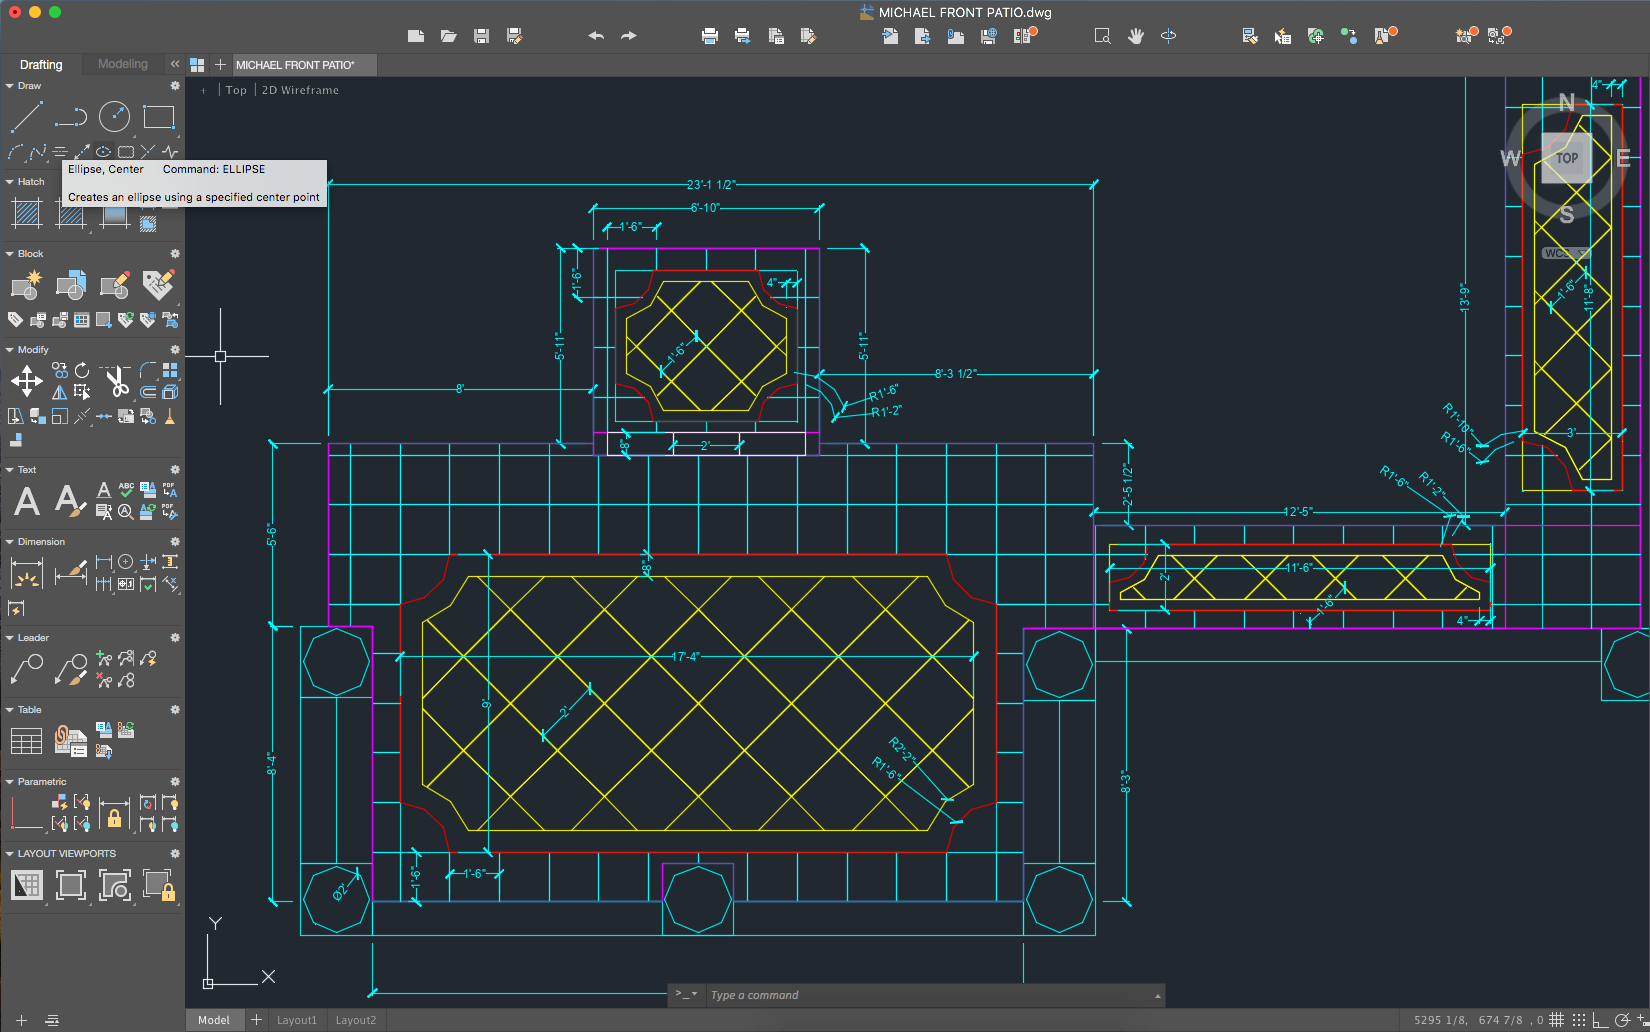The height and width of the screenshot is (1032, 1650).
Task: Select the Multileader tool
Action: coord(26,669)
